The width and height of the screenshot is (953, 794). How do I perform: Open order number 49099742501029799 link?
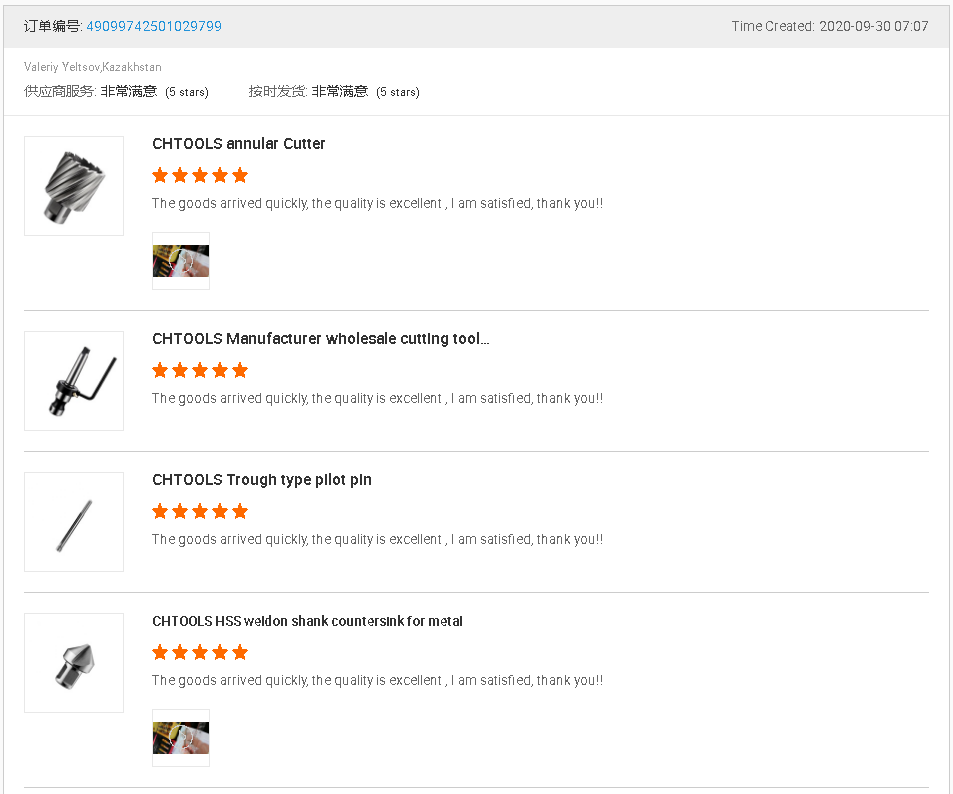coord(154,26)
